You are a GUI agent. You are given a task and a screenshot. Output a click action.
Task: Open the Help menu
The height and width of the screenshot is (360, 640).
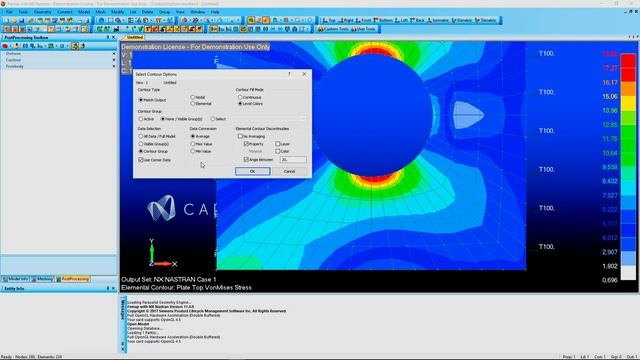[x=215, y=12]
